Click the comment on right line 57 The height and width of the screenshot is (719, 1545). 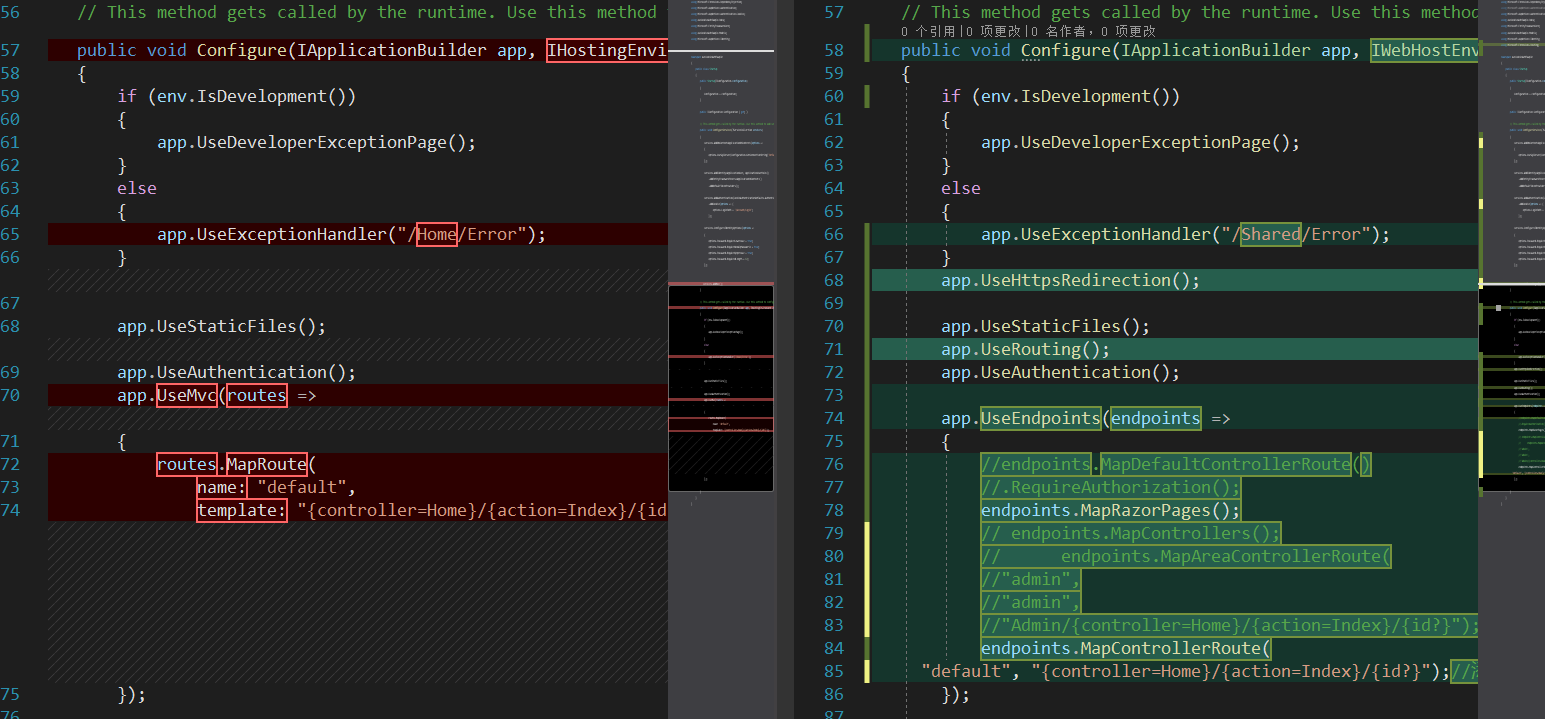tap(1190, 12)
